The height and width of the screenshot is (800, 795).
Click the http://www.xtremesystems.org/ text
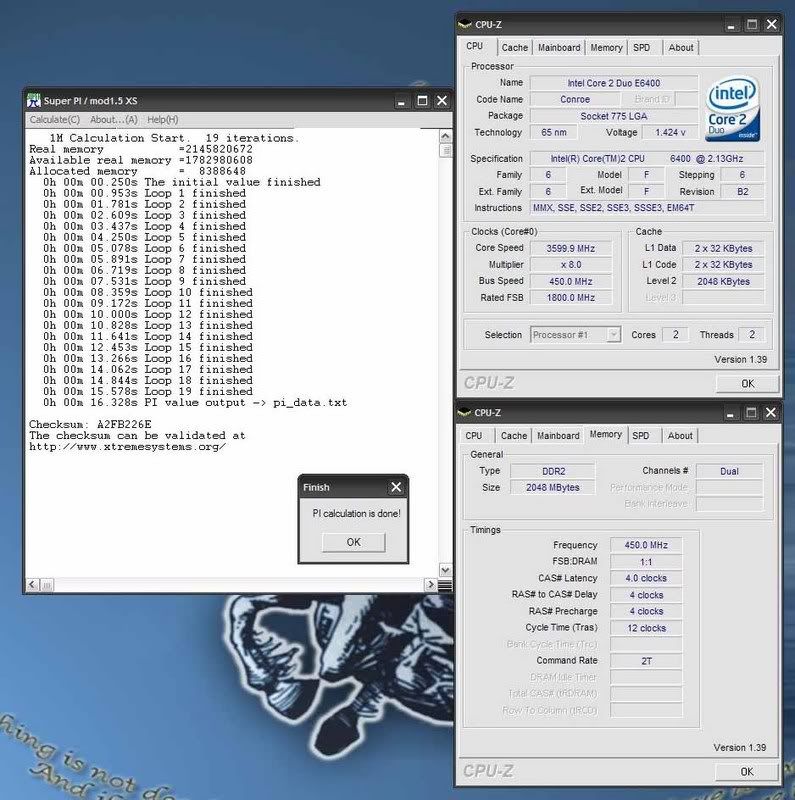128,447
